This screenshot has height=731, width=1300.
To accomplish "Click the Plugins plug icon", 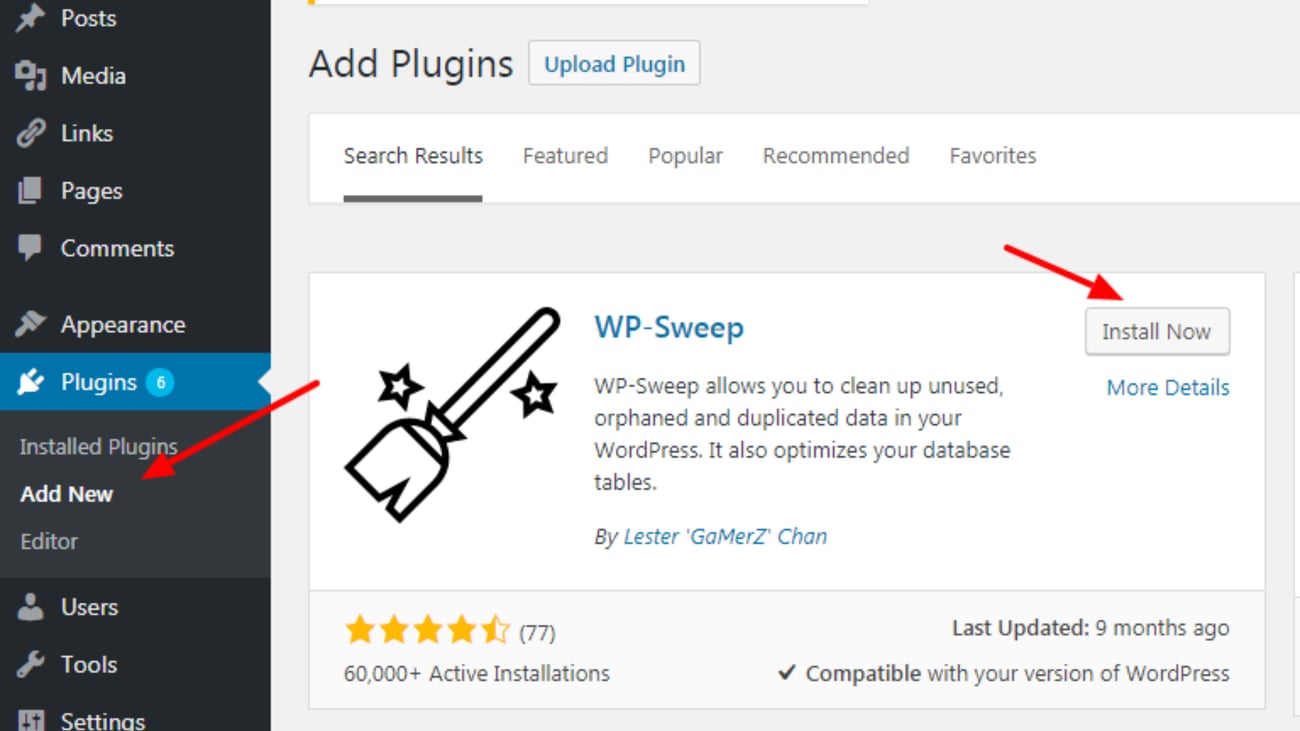I will tap(31, 382).
